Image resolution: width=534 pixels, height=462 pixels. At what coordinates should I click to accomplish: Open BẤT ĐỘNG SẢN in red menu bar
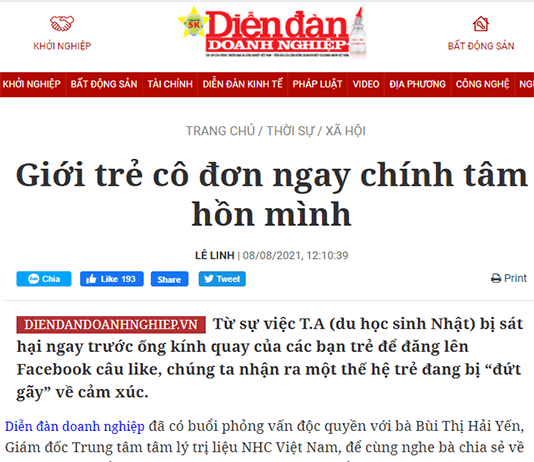(x=104, y=84)
